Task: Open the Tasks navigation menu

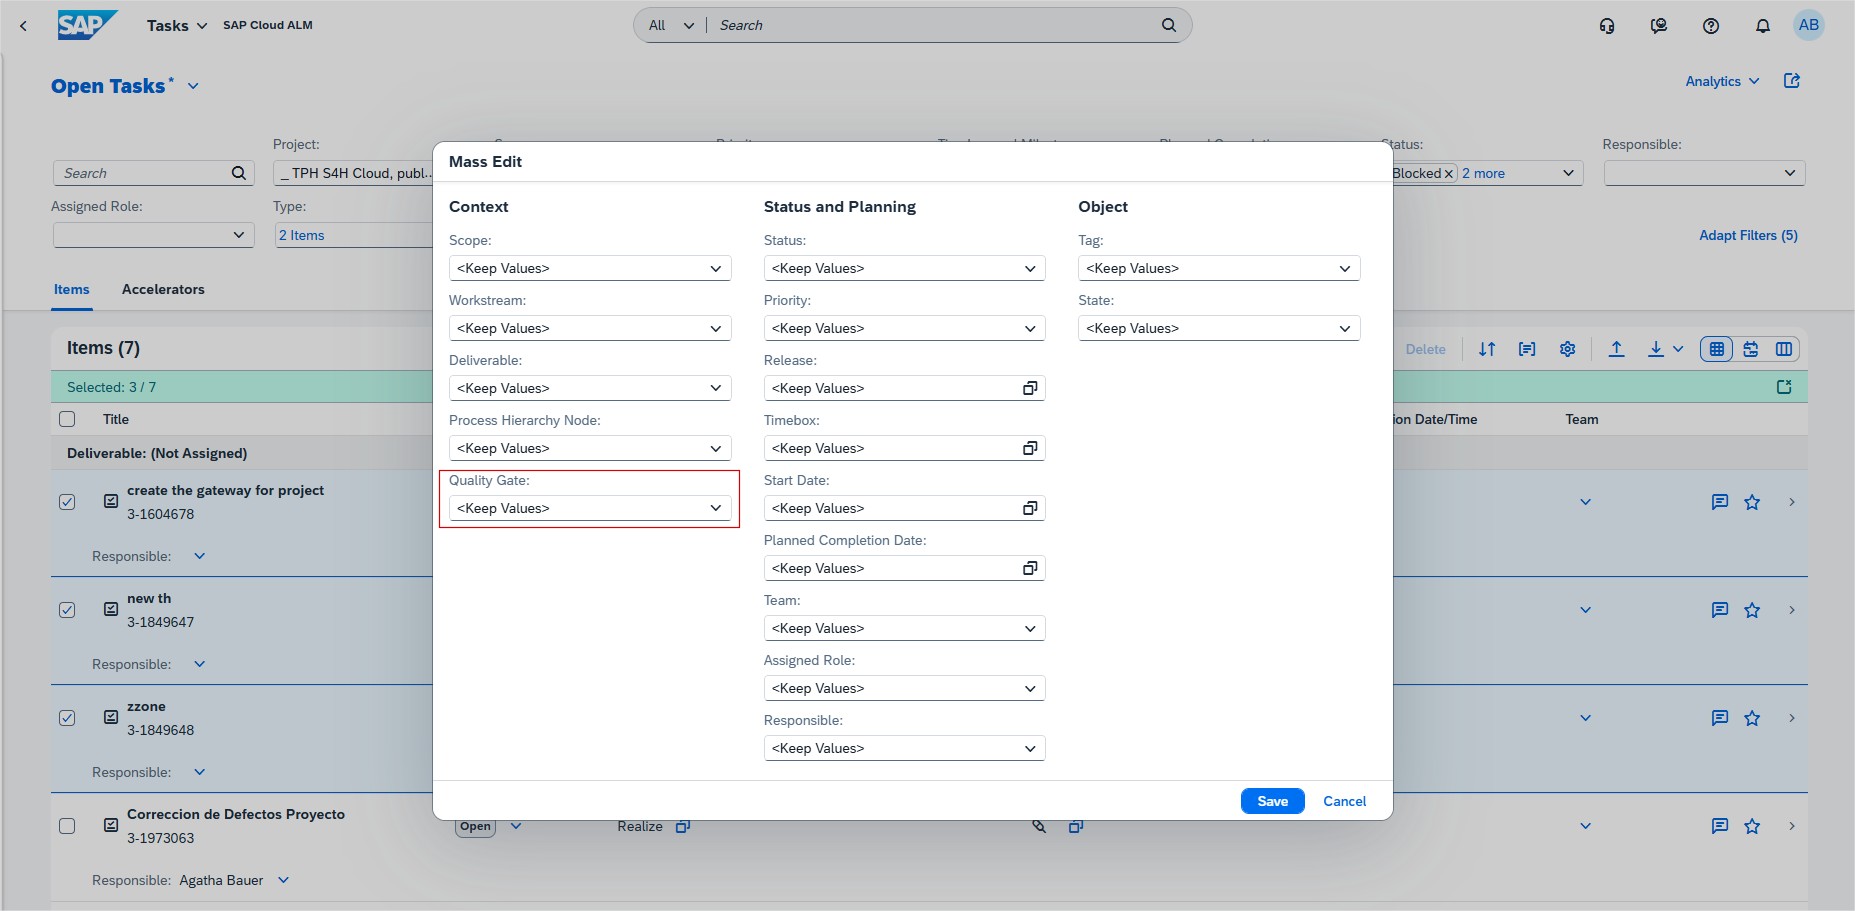Action: 176,26
